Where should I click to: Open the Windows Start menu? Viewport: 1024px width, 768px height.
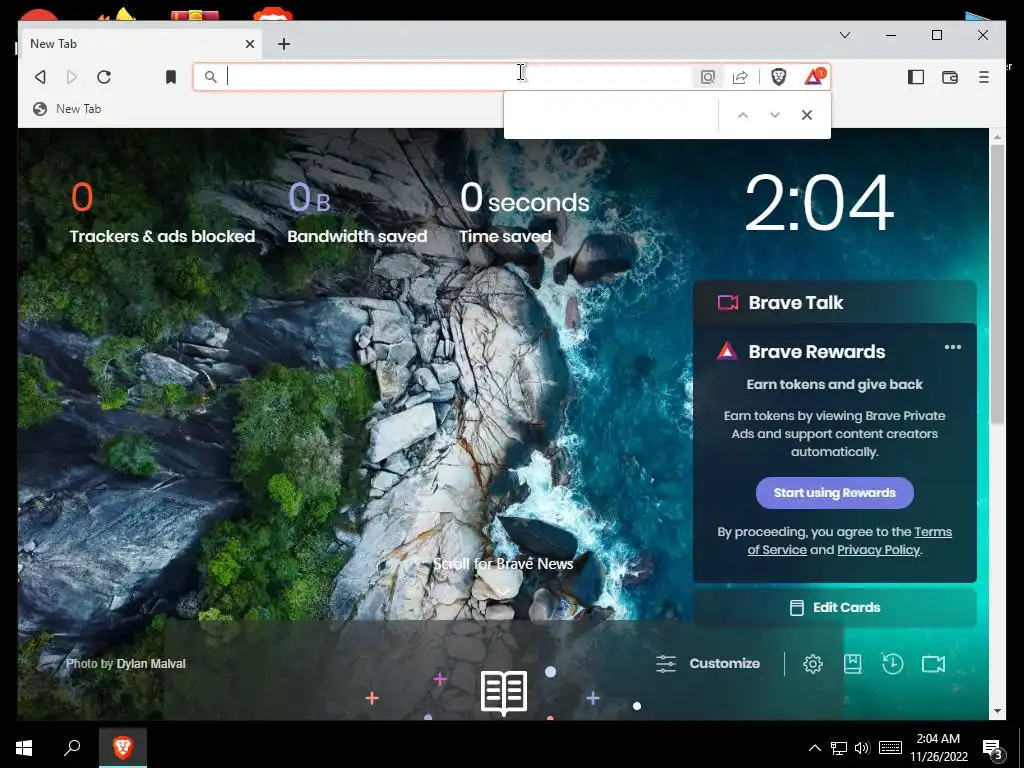24,748
